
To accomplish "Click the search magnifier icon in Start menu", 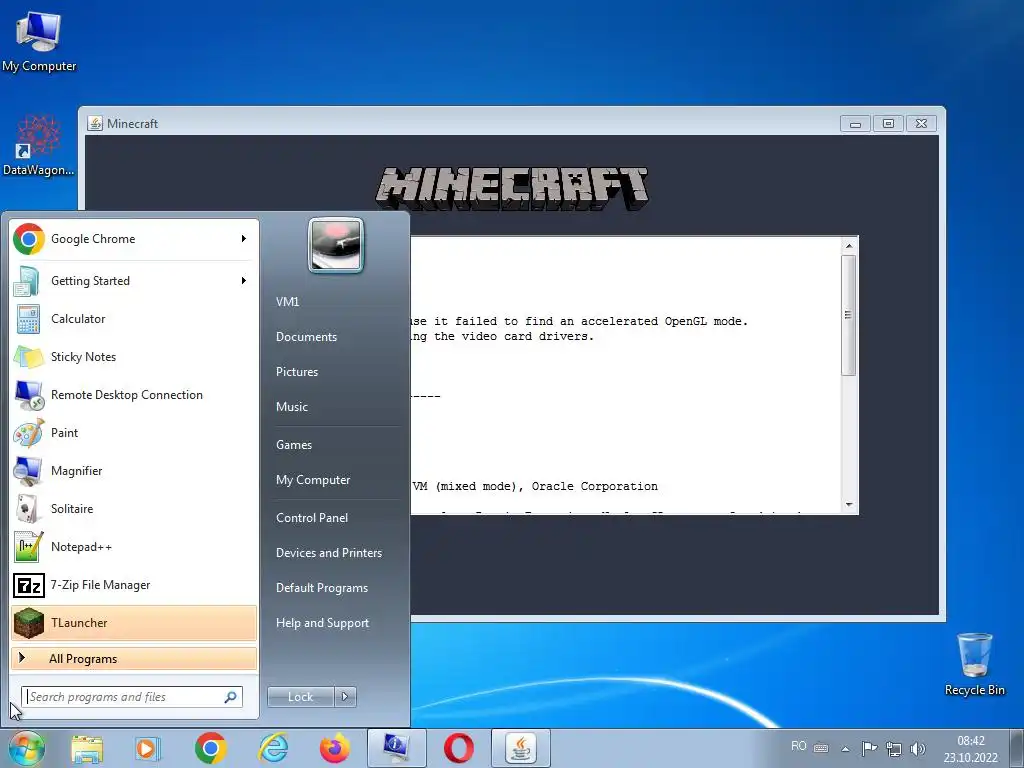I will [231, 697].
